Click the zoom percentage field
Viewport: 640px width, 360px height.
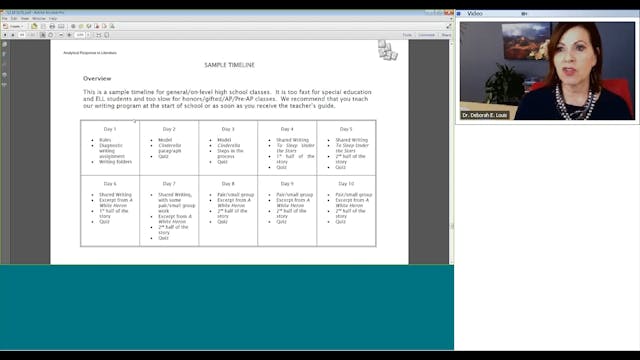click(80, 35)
